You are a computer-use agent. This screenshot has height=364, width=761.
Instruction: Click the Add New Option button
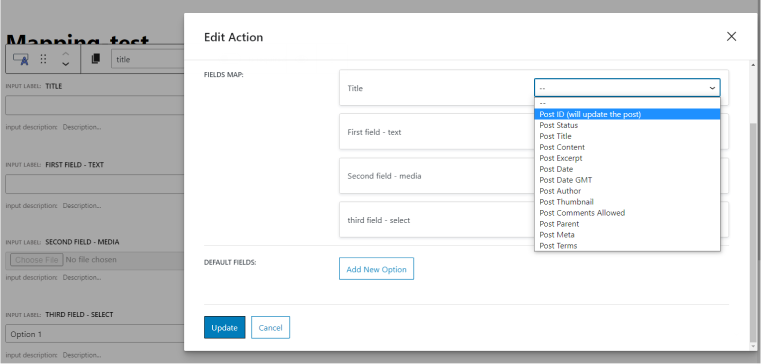click(376, 269)
